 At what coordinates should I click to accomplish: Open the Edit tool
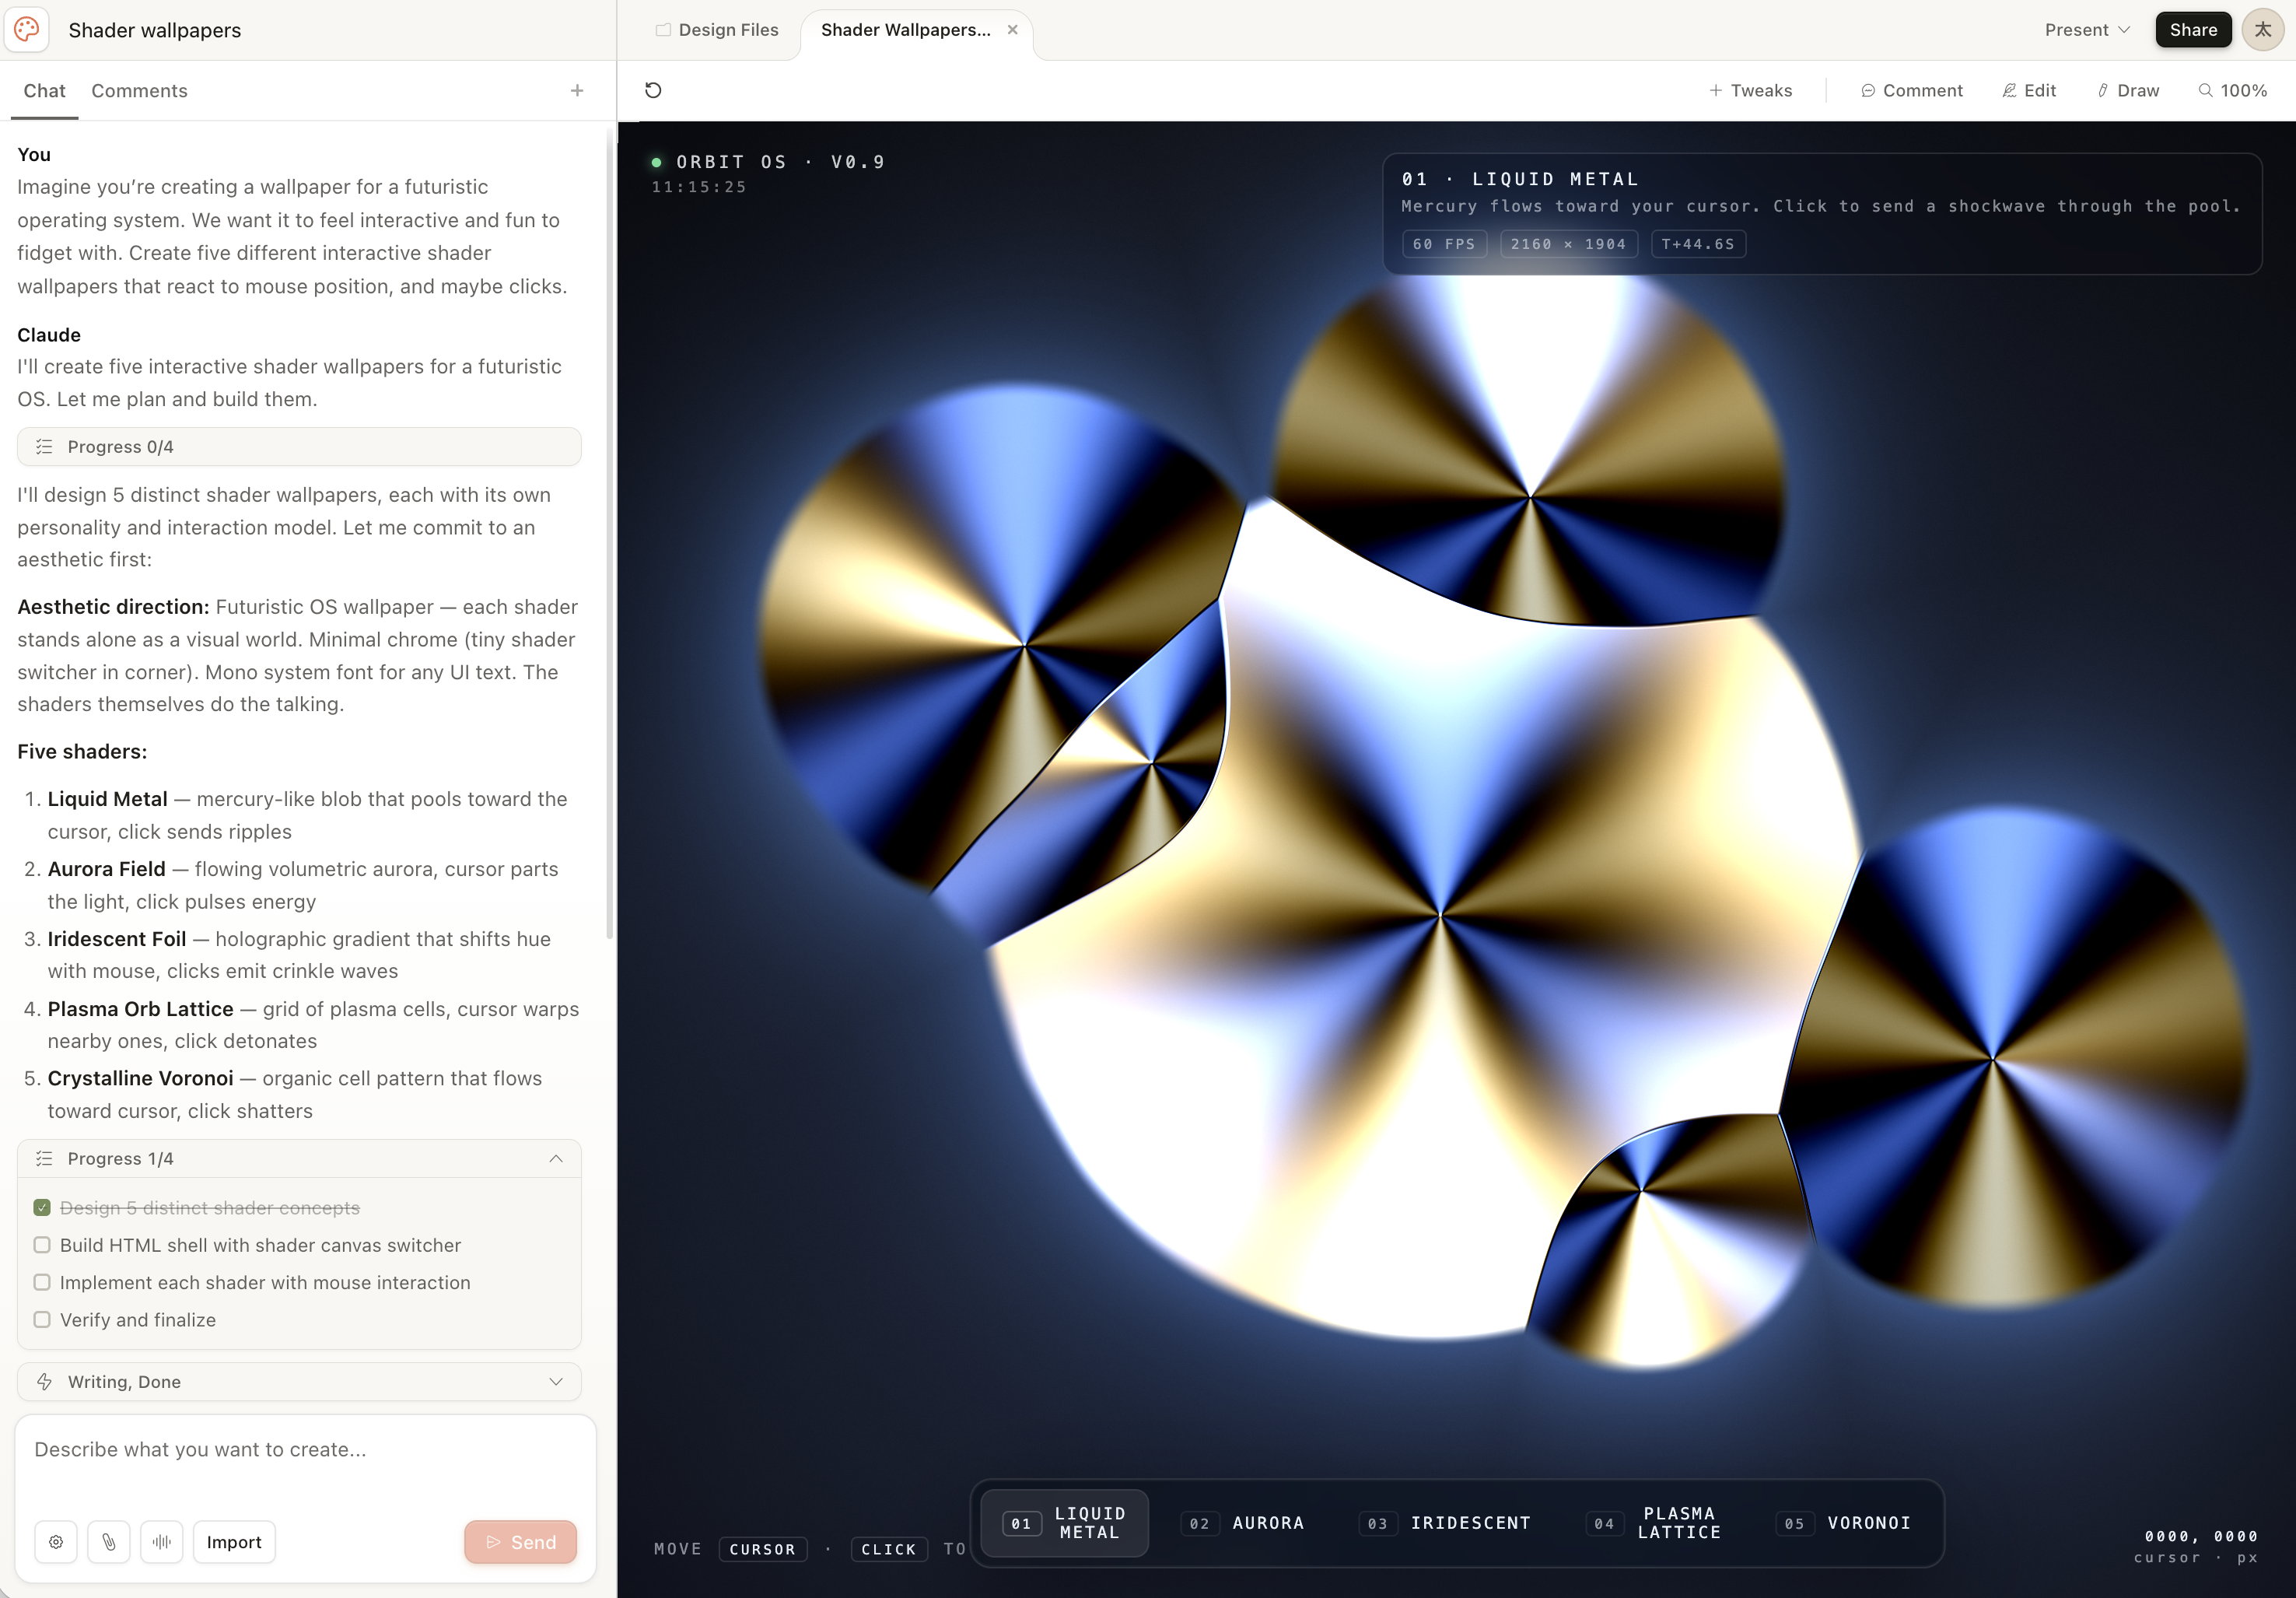pyautogui.click(x=2029, y=90)
